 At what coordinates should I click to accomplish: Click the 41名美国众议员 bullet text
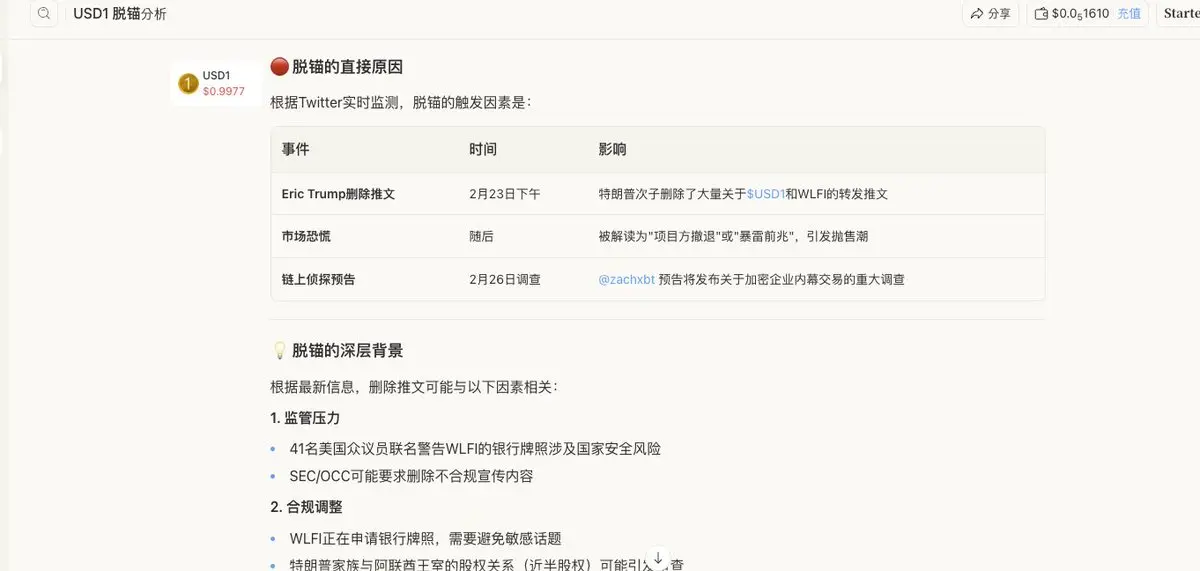[x=475, y=449]
